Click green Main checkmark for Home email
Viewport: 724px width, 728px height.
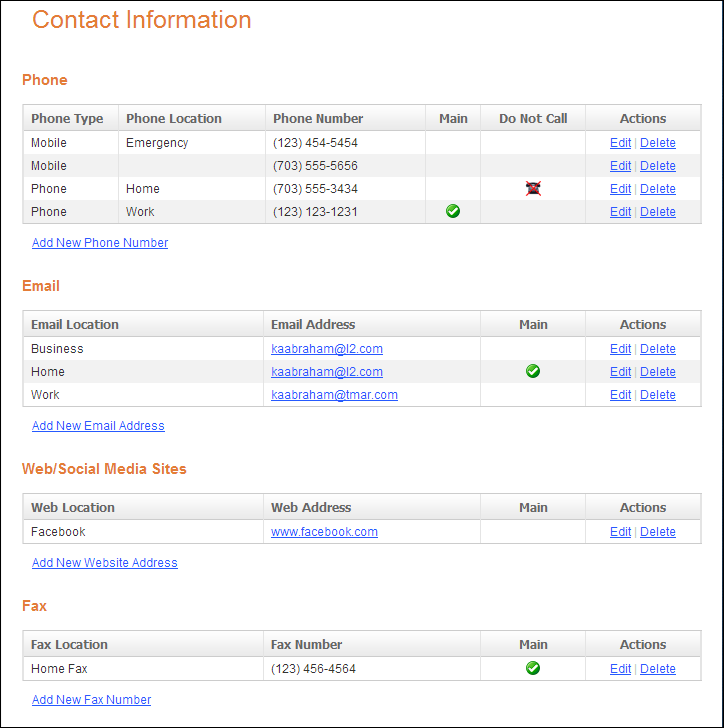coord(533,371)
